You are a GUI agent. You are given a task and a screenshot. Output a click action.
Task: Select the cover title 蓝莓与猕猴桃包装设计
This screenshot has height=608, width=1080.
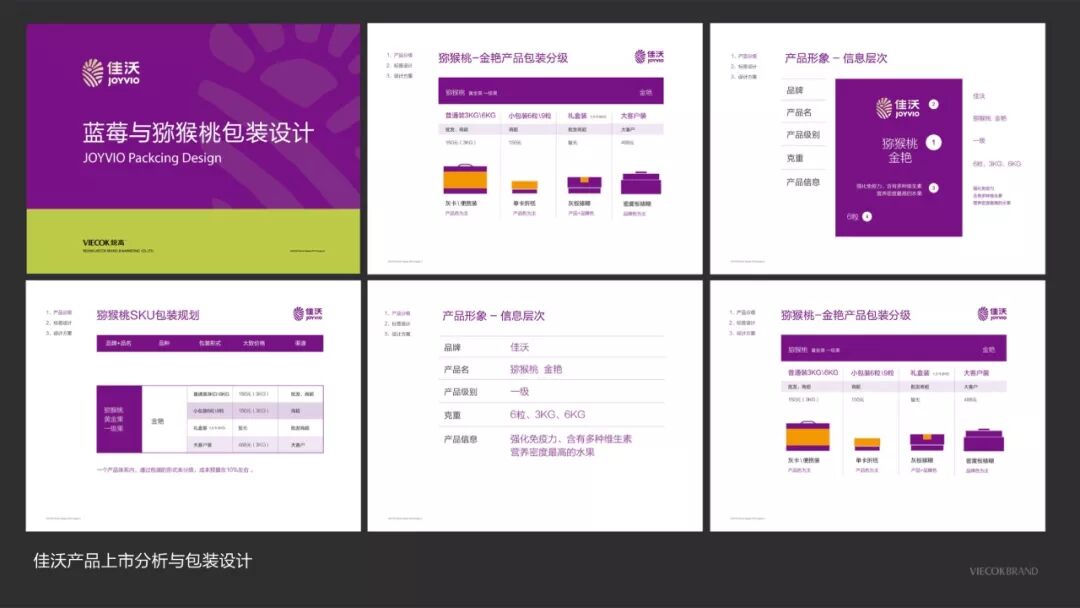pyautogui.click(x=198, y=132)
